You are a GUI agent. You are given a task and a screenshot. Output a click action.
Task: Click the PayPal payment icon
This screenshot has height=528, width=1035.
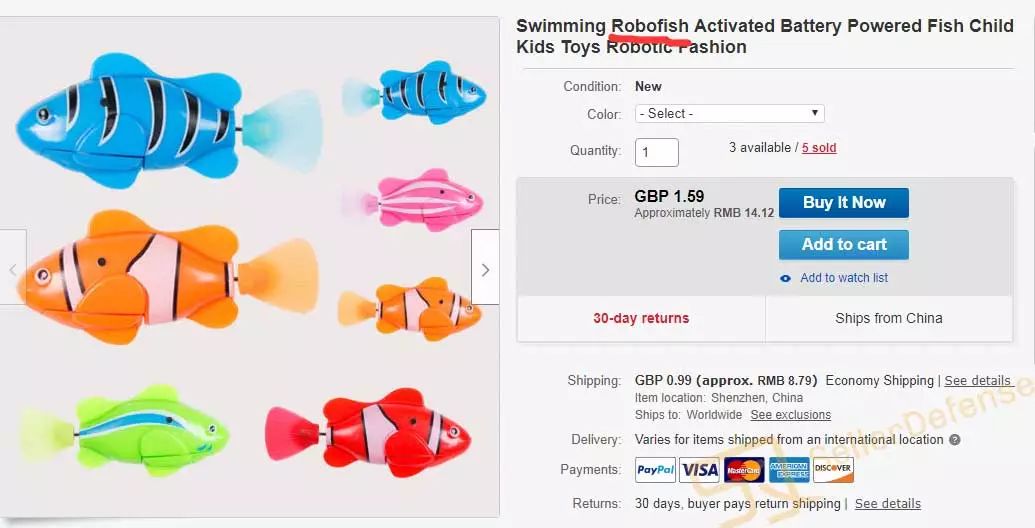pyautogui.click(x=655, y=470)
